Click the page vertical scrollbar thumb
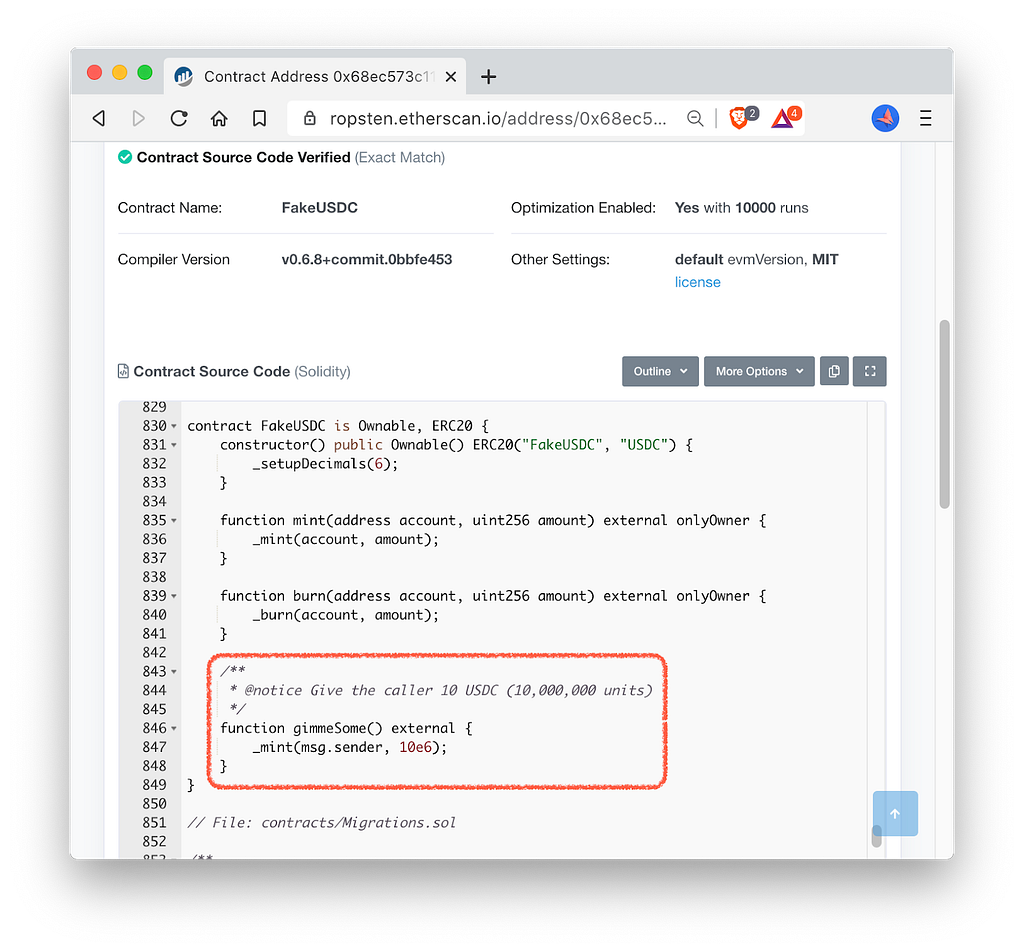The width and height of the screenshot is (1024, 952). pyautogui.click(x=944, y=414)
